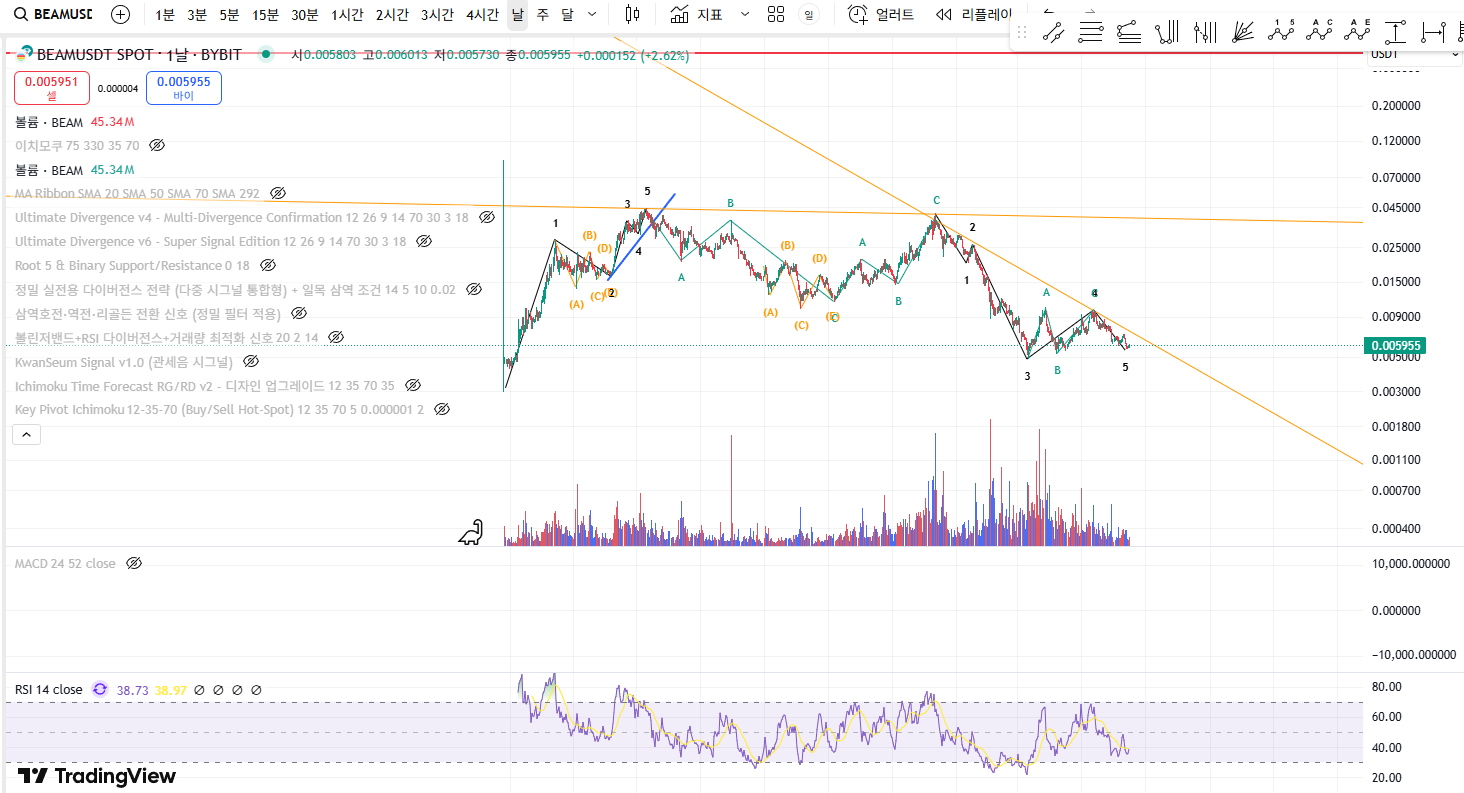Click the purple RSI refresh icon
1464x793 pixels.
tap(99, 690)
